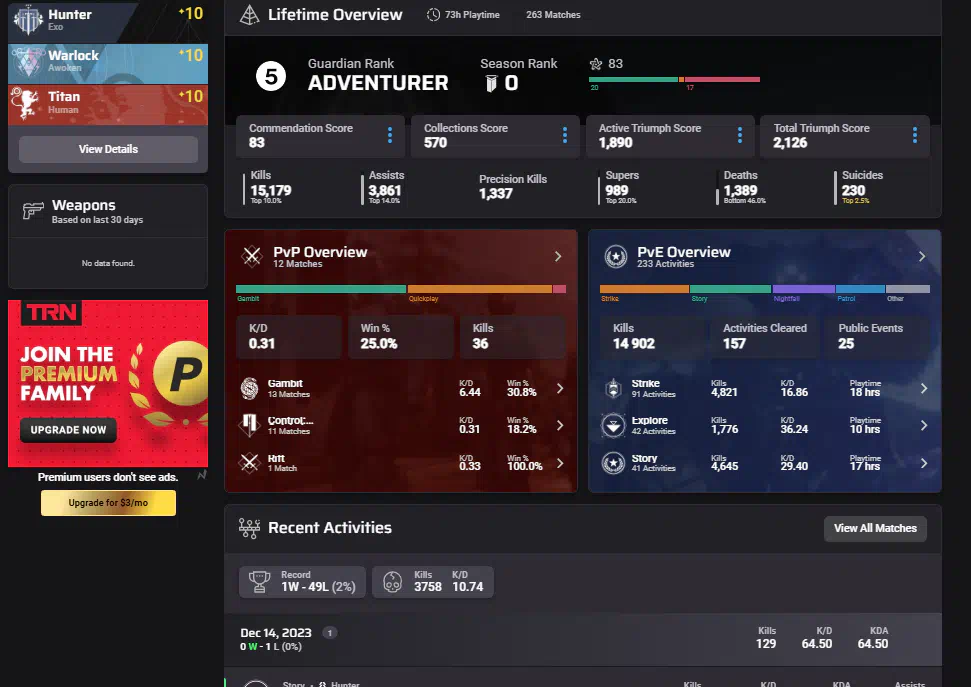Expand the PvE Overview section arrow
Viewport: 971px width, 687px height.
click(x=922, y=257)
